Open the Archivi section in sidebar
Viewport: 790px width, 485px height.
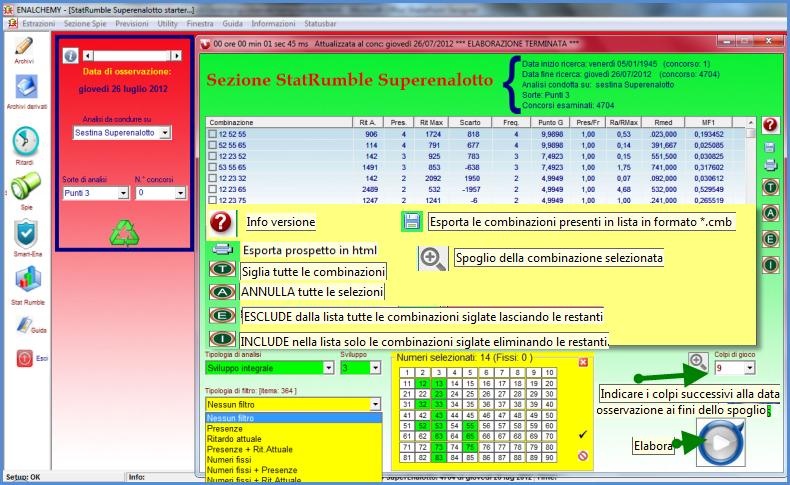[24, 47]
